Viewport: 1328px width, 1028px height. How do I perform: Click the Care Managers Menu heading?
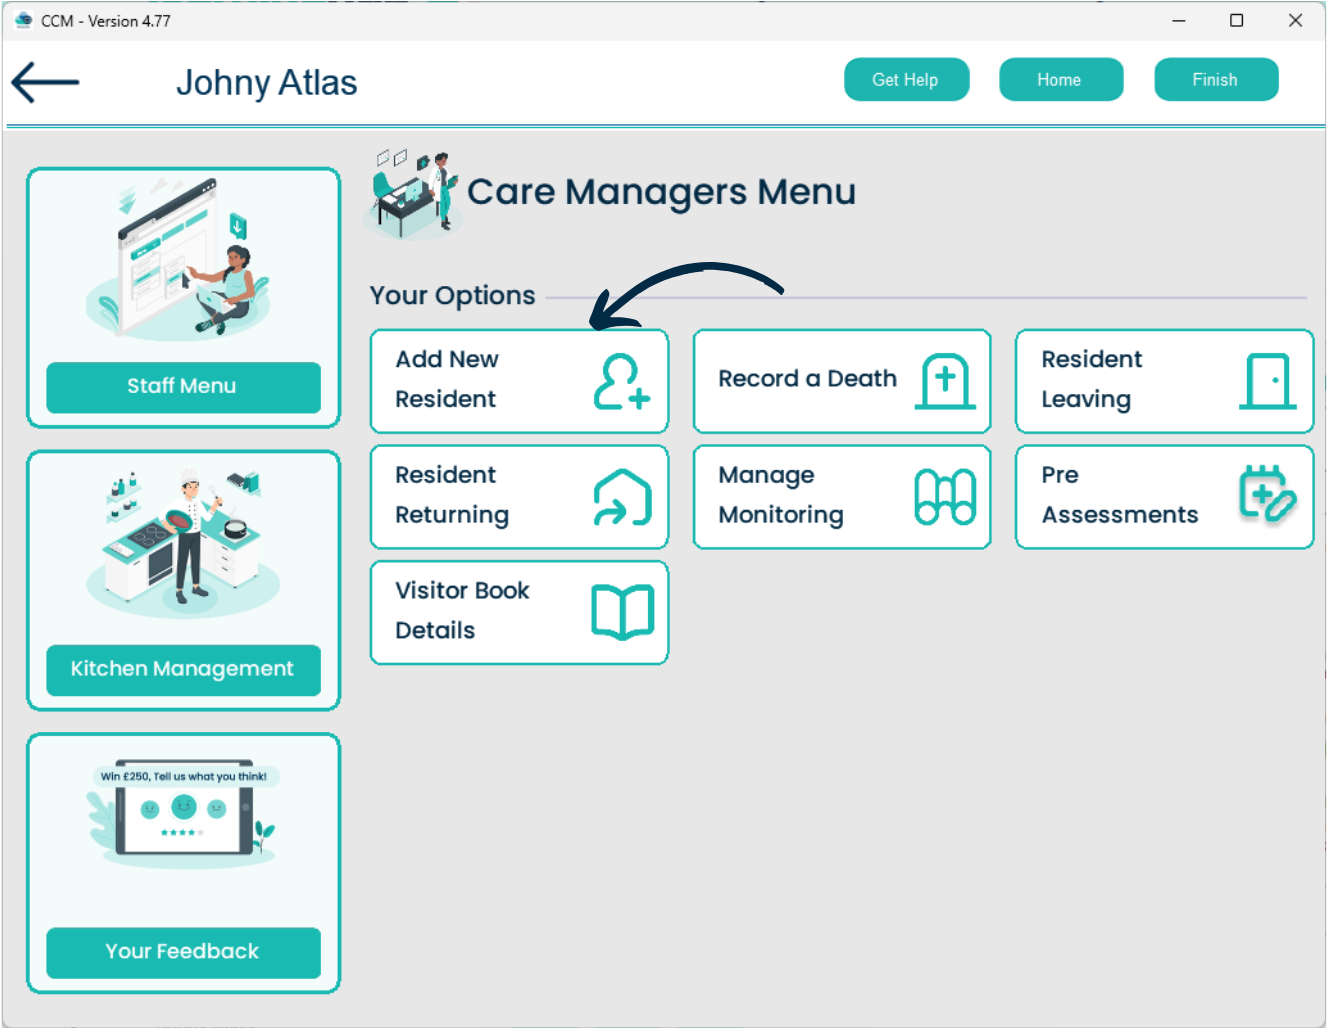coord(661,192)
